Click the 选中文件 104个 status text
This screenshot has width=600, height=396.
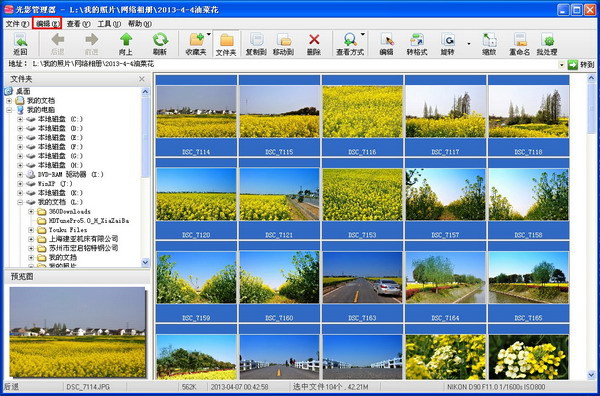pyautogui.click(x=330, y=387)
